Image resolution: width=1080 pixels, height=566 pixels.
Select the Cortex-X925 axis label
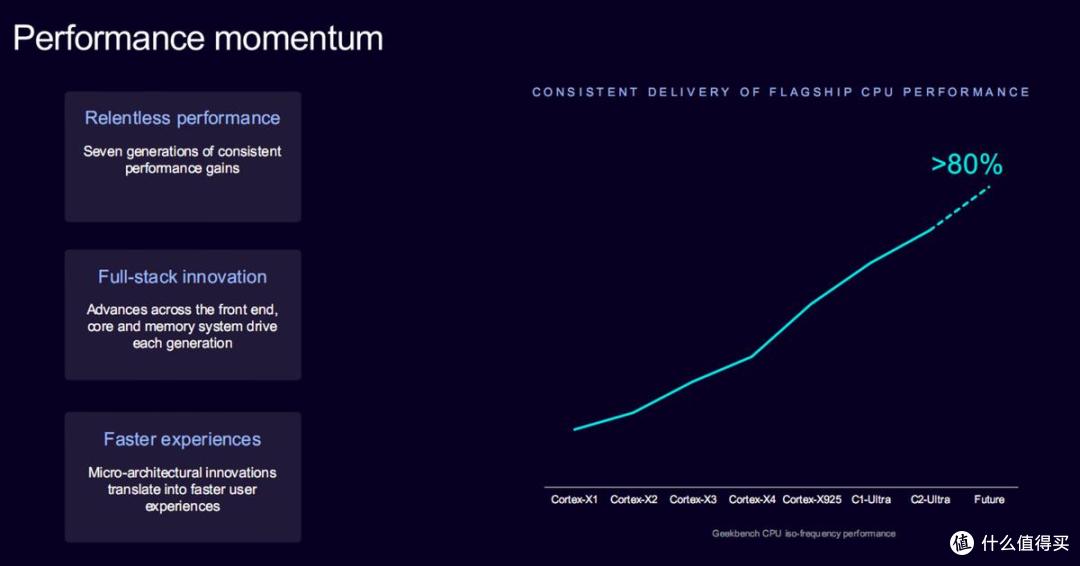point(812,499)
